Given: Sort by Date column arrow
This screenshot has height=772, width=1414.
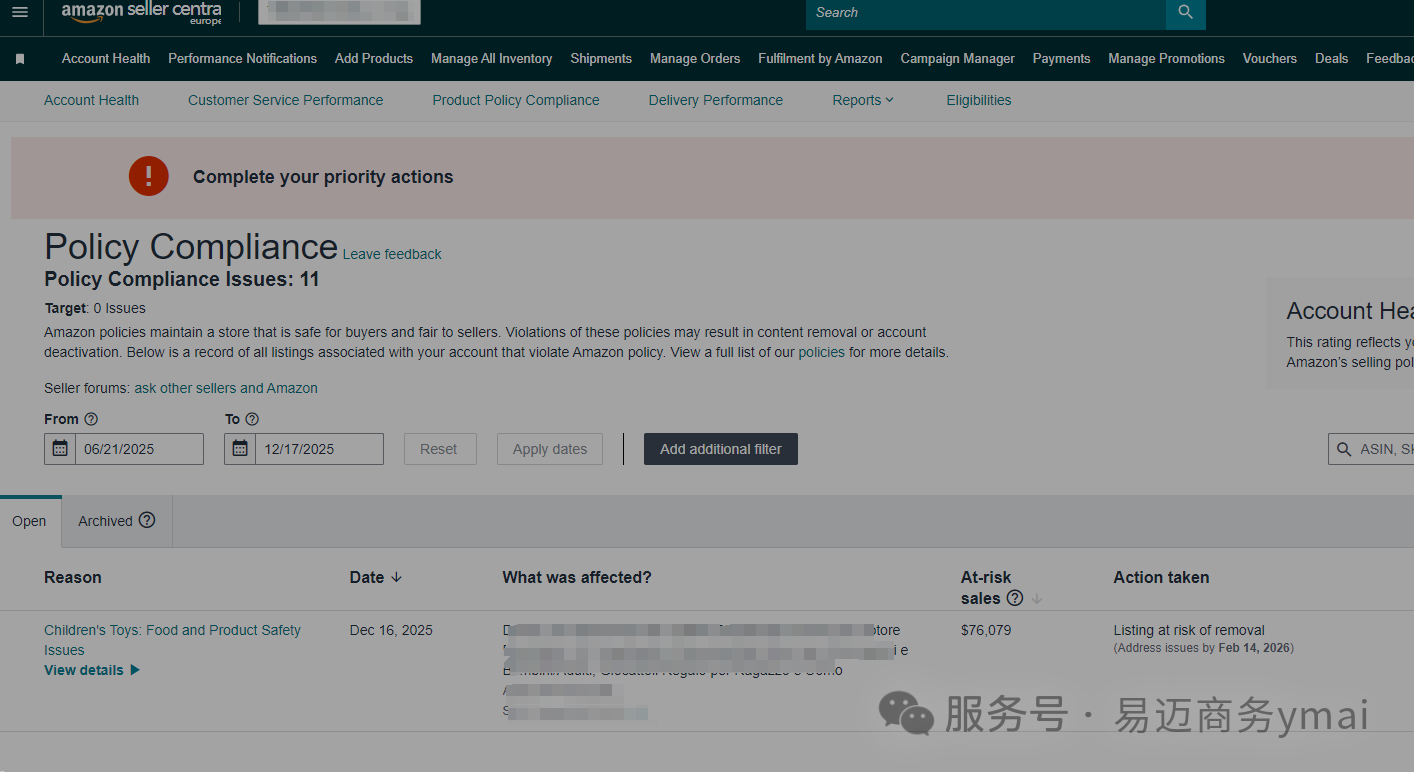Looking at the screenshot, I should click(396, 577).
